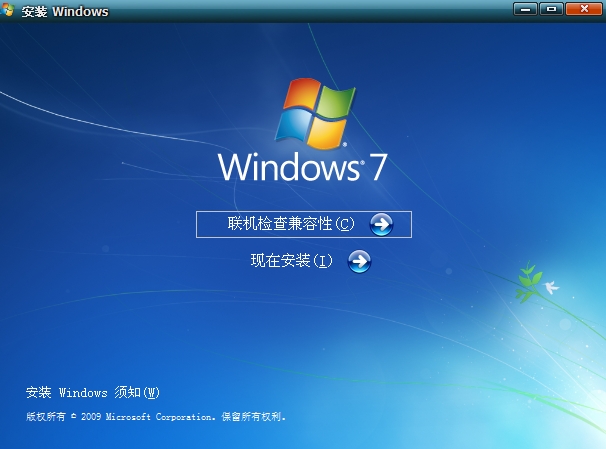This screenshot has height=449, width=606.
Task: Open the 安装 Windows 须知(W) link
Action: click(x=93, y=392)
